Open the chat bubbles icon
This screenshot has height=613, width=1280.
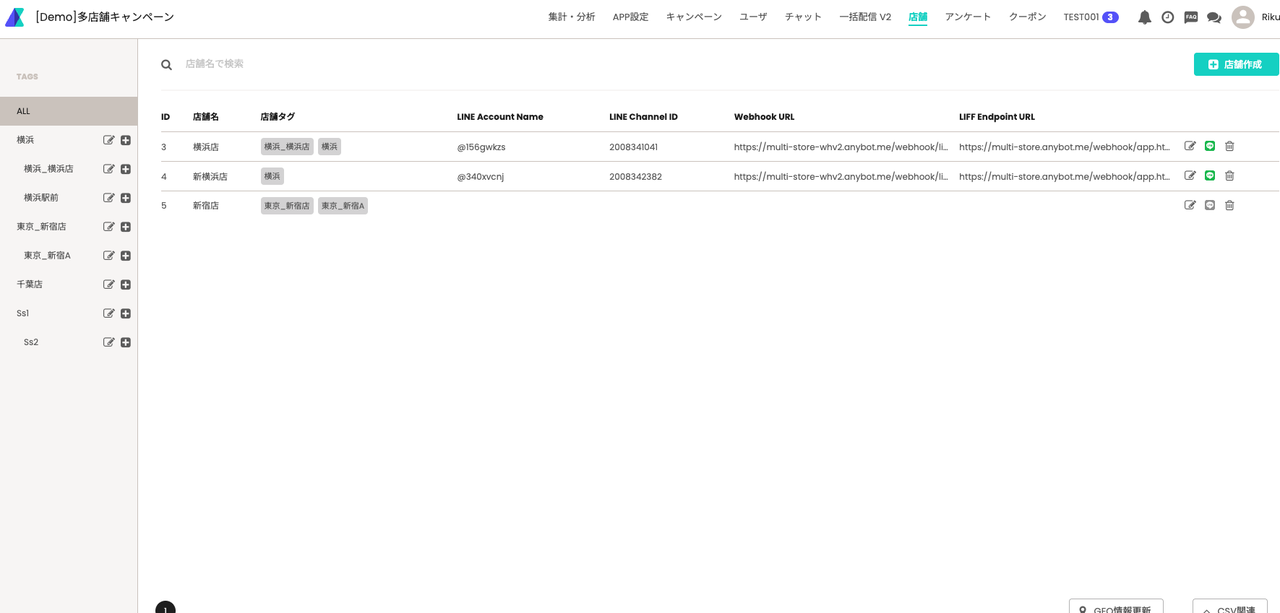pyautogui.click(x=1214, y=17)
